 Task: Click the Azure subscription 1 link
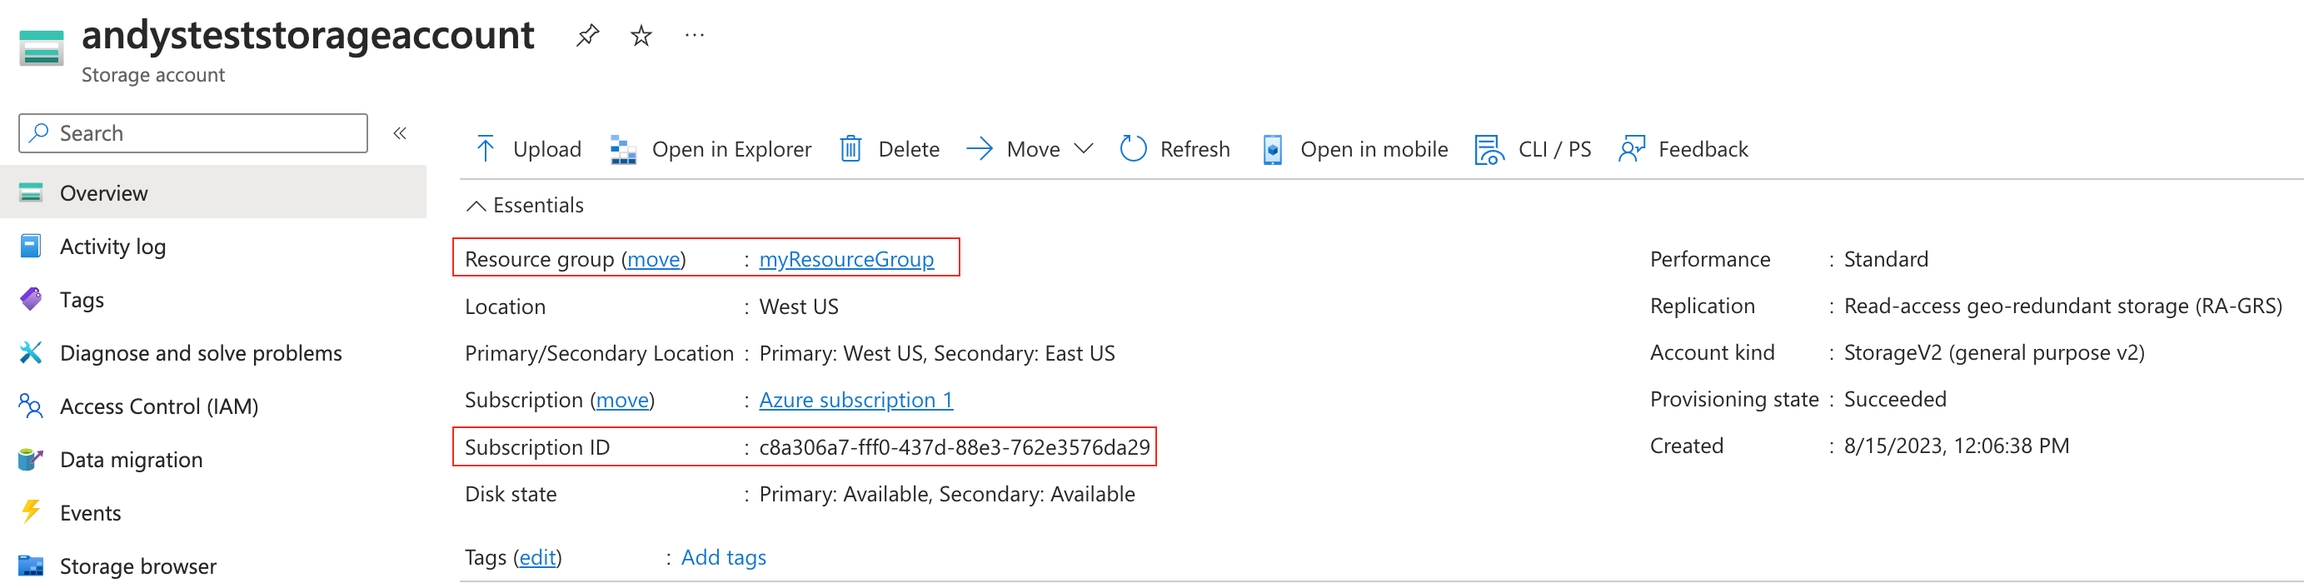pos(855,400)
